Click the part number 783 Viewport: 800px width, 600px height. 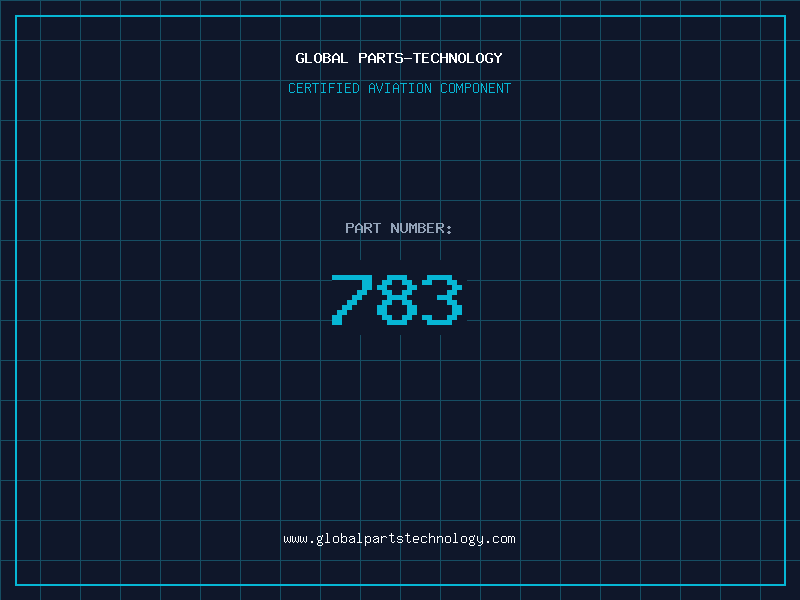(x=397, y=299)
